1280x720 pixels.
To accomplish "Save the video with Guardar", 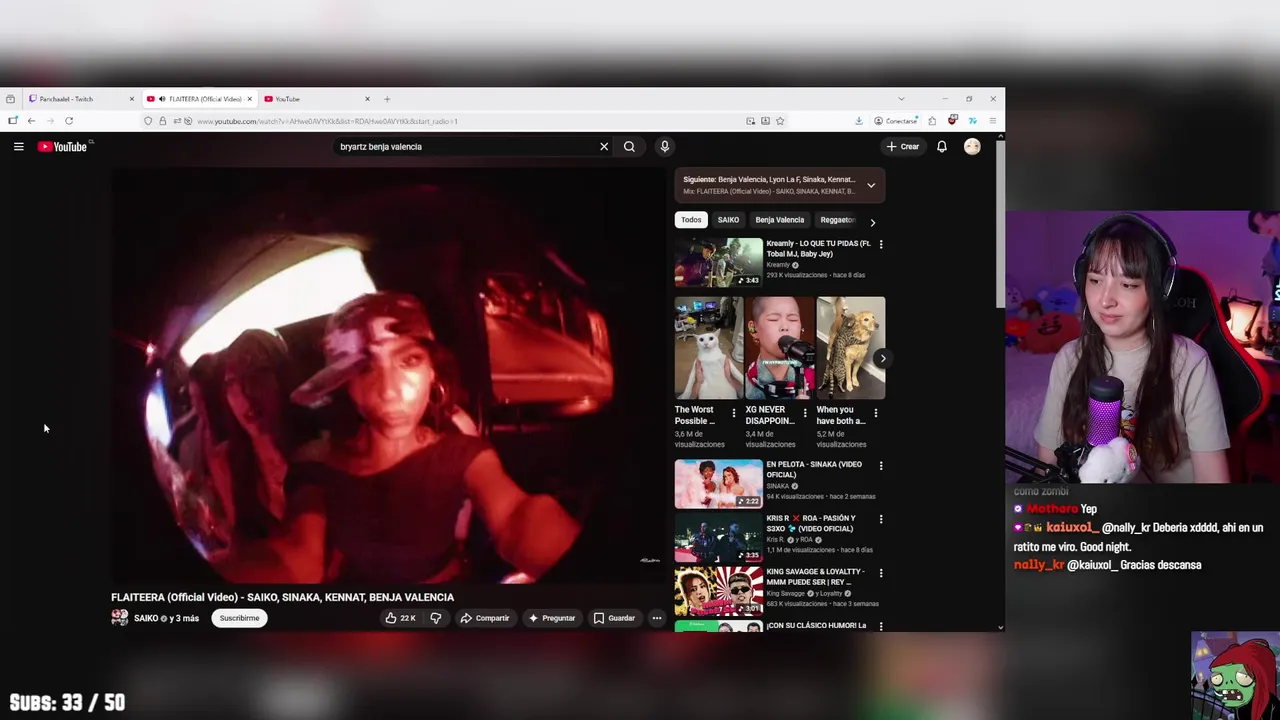I will [x=614, y=618].
